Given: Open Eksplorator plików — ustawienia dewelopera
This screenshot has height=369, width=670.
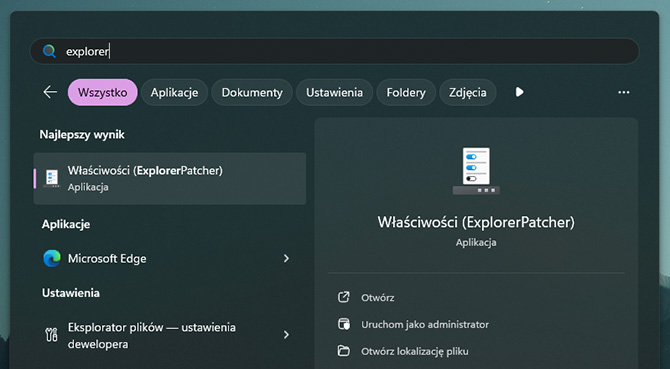Looking at the screenshot, I should [x=170, y=335].
